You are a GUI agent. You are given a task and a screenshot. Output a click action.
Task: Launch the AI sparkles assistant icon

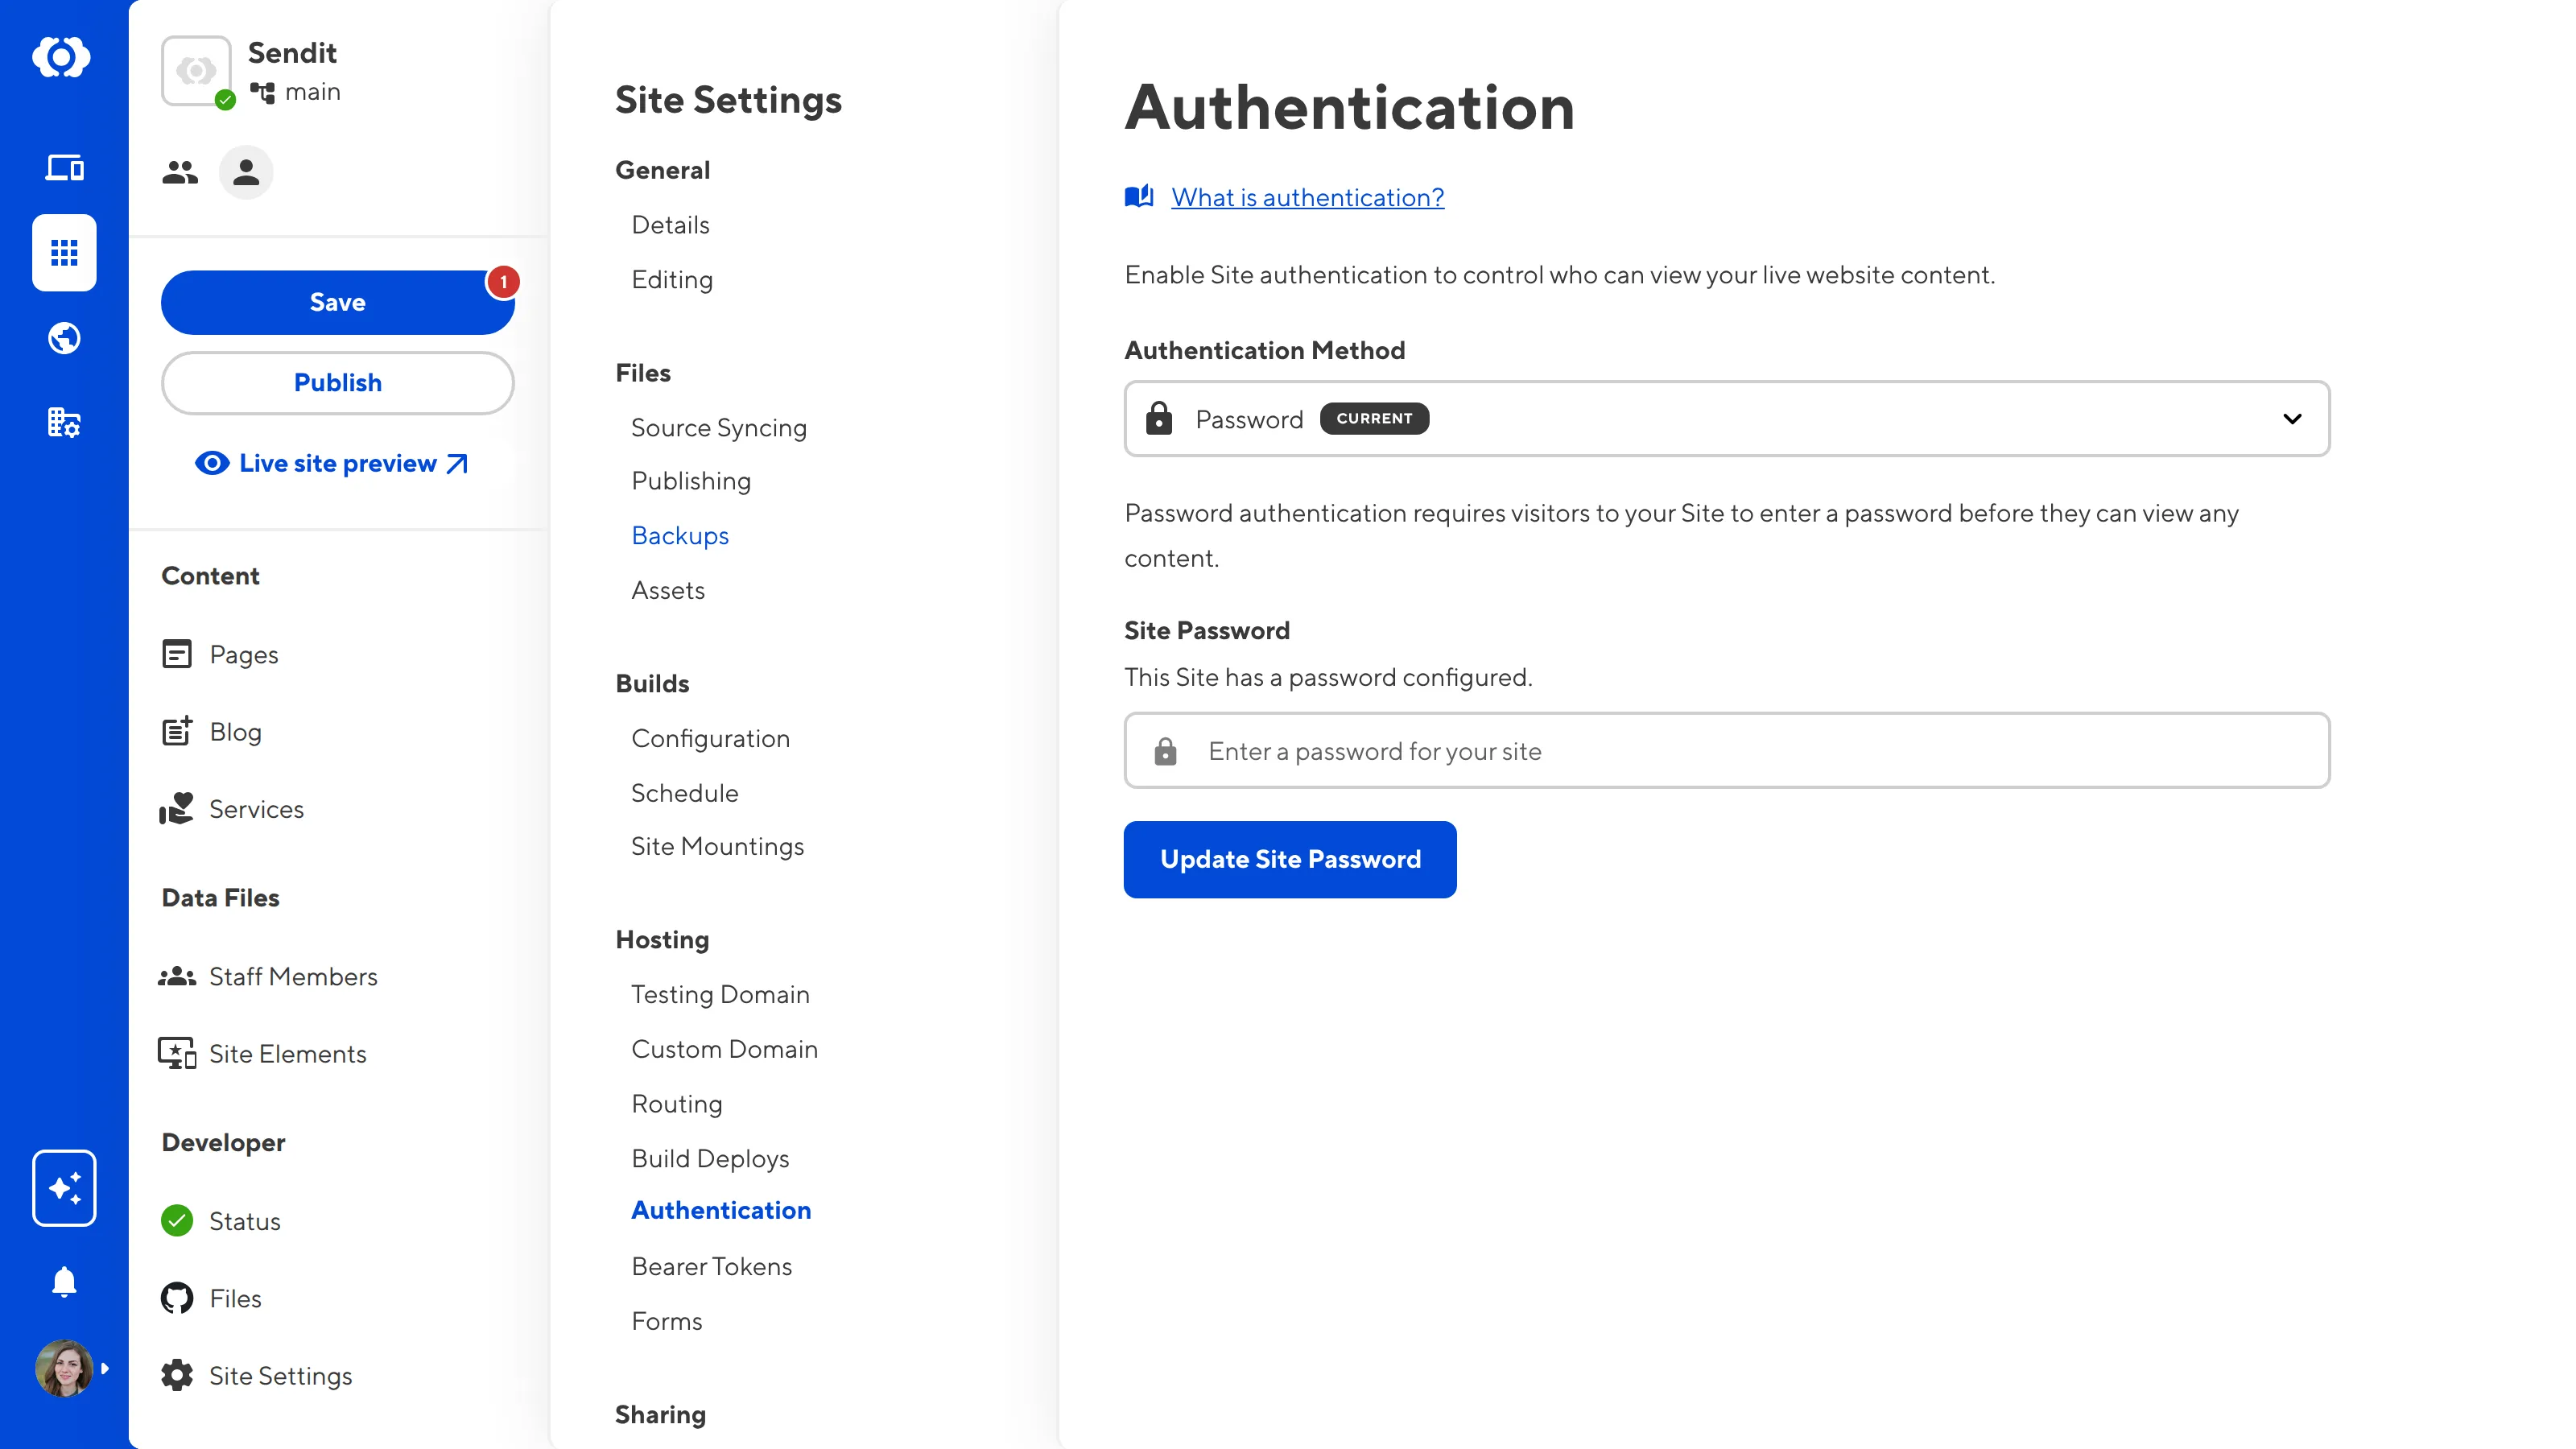click(x=64, y=1187)
